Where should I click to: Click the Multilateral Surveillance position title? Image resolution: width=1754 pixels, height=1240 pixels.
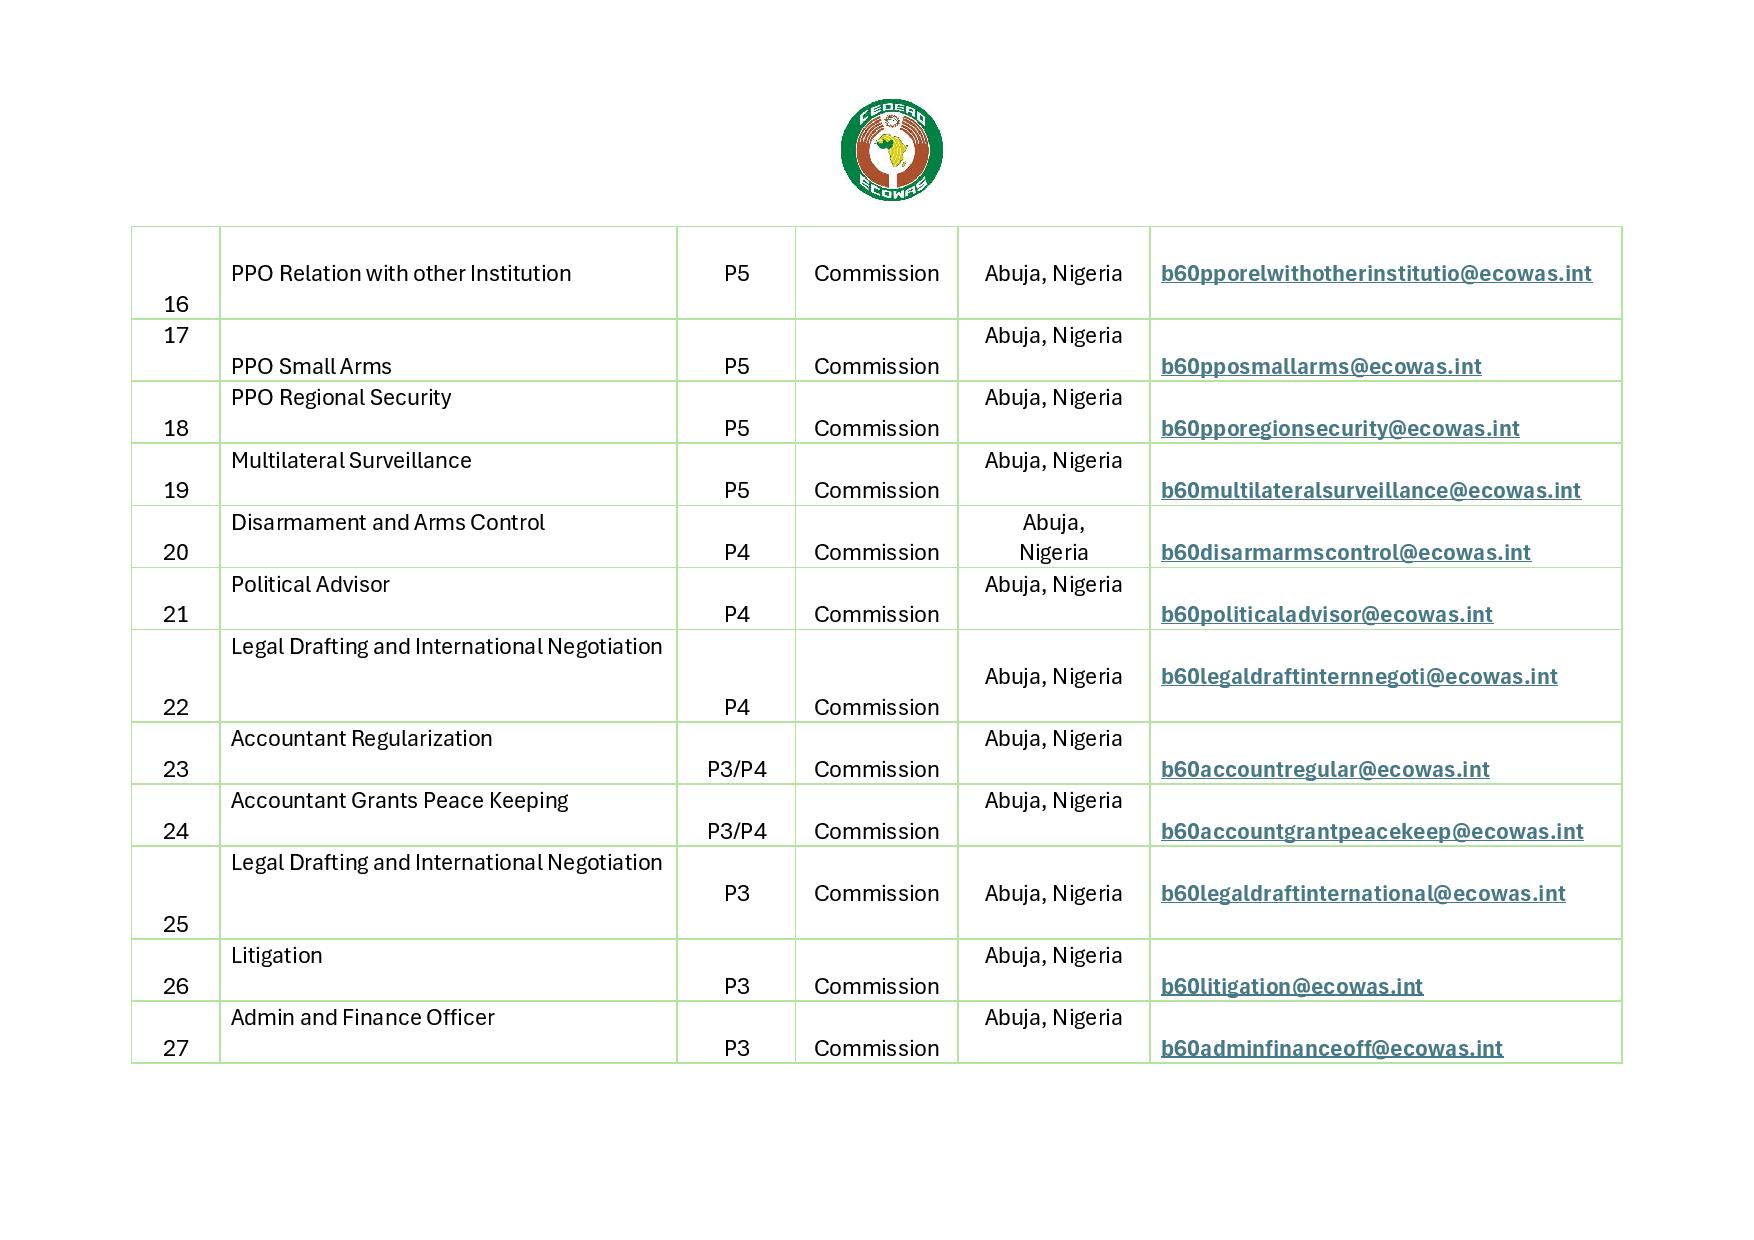352,460
